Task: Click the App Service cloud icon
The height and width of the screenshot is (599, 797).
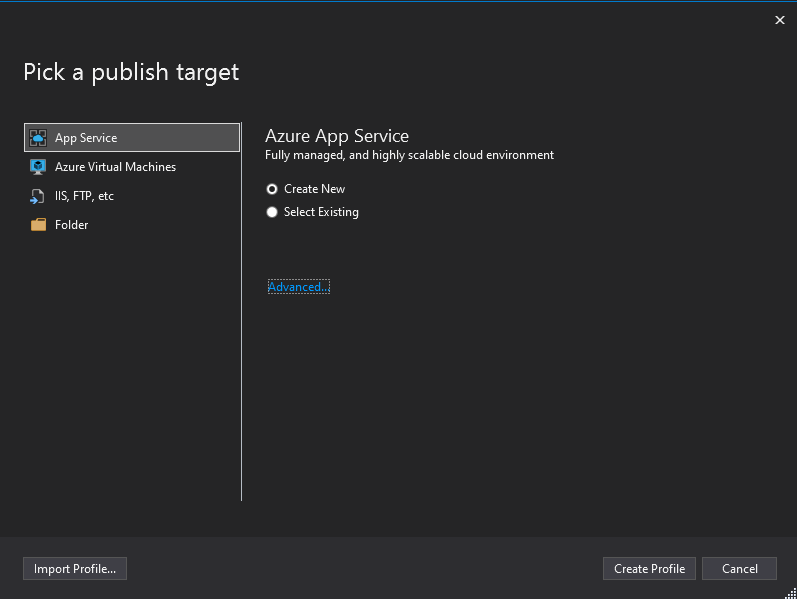Action: (39, 138)
